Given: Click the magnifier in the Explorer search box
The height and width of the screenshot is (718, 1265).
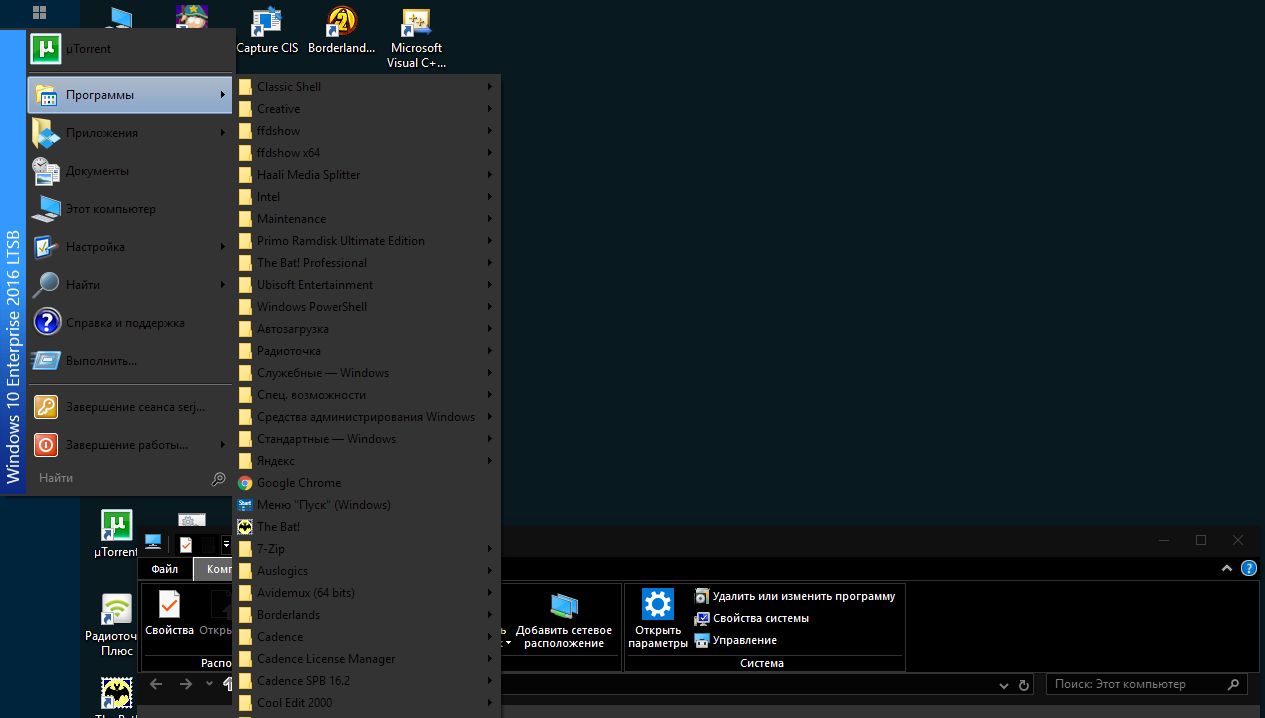Looking at the screenshot, I should coord(1234,685).
